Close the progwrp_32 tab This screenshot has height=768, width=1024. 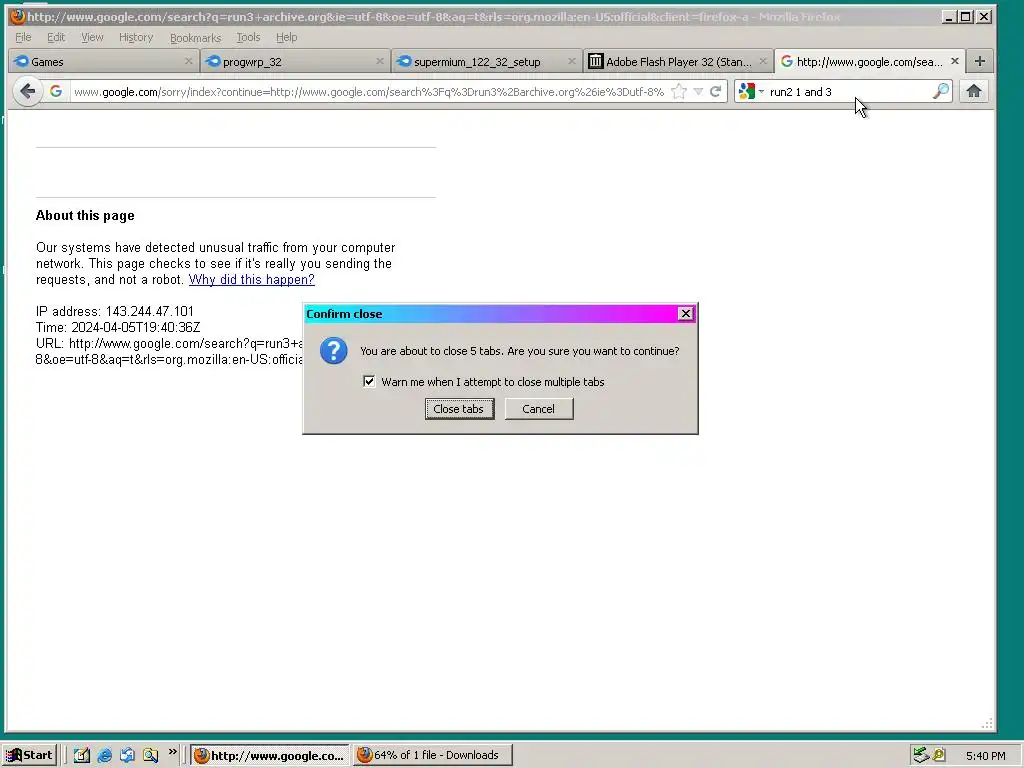pos(380,61)
